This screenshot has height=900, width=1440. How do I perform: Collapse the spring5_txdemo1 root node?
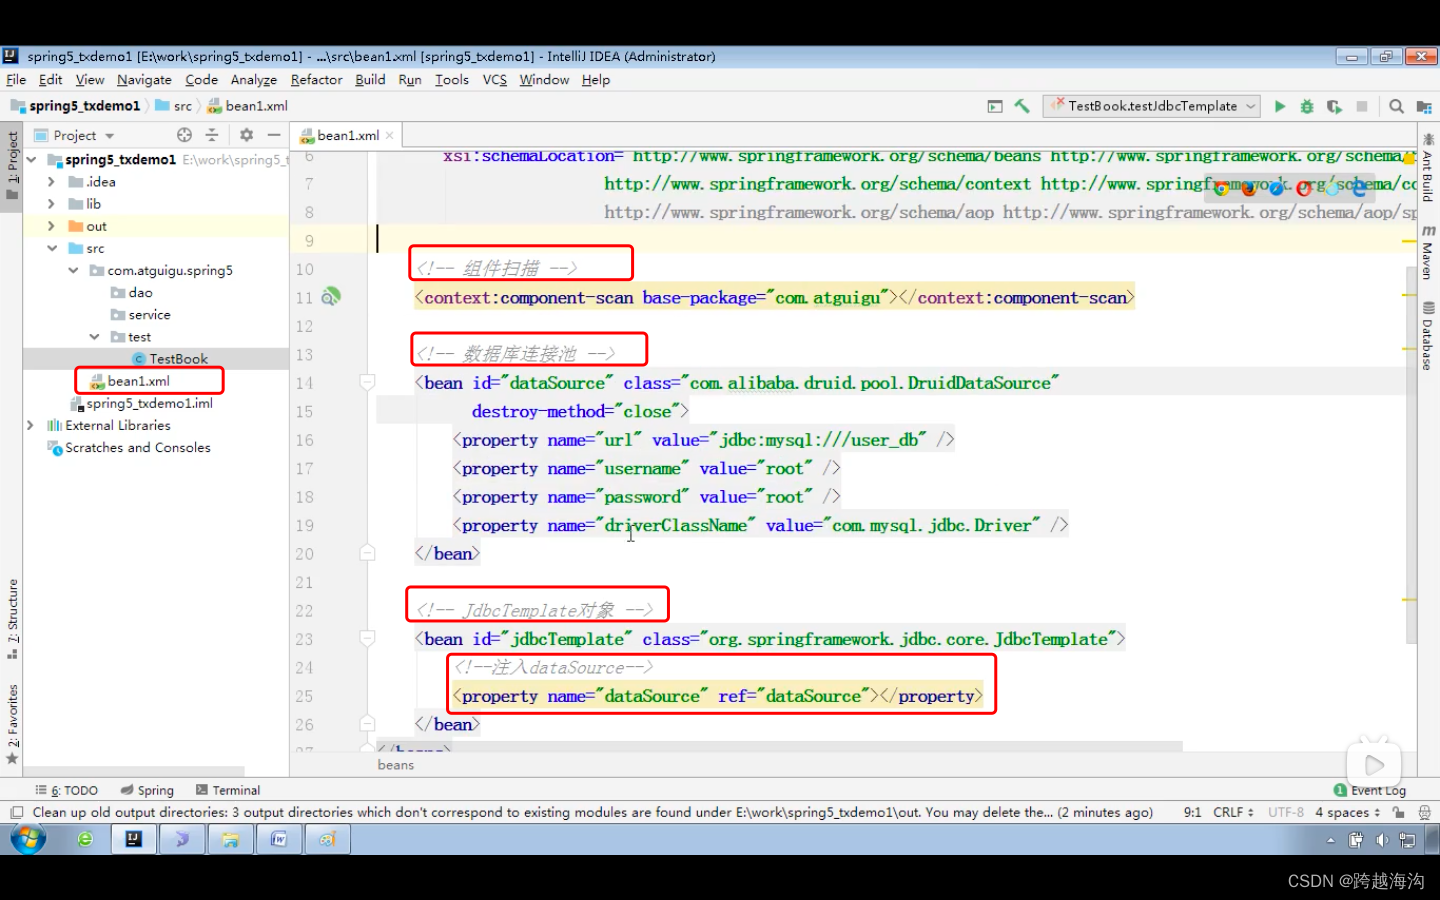click(32, 160)
